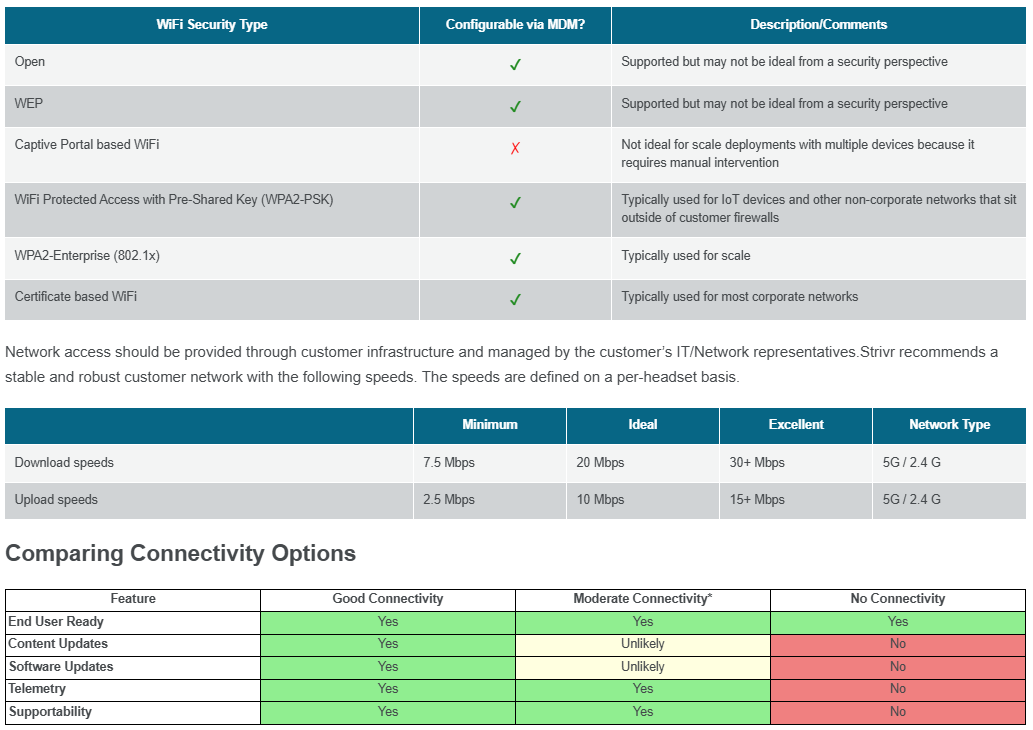Select the 'No Connectivity' column header

pos(898,599)
